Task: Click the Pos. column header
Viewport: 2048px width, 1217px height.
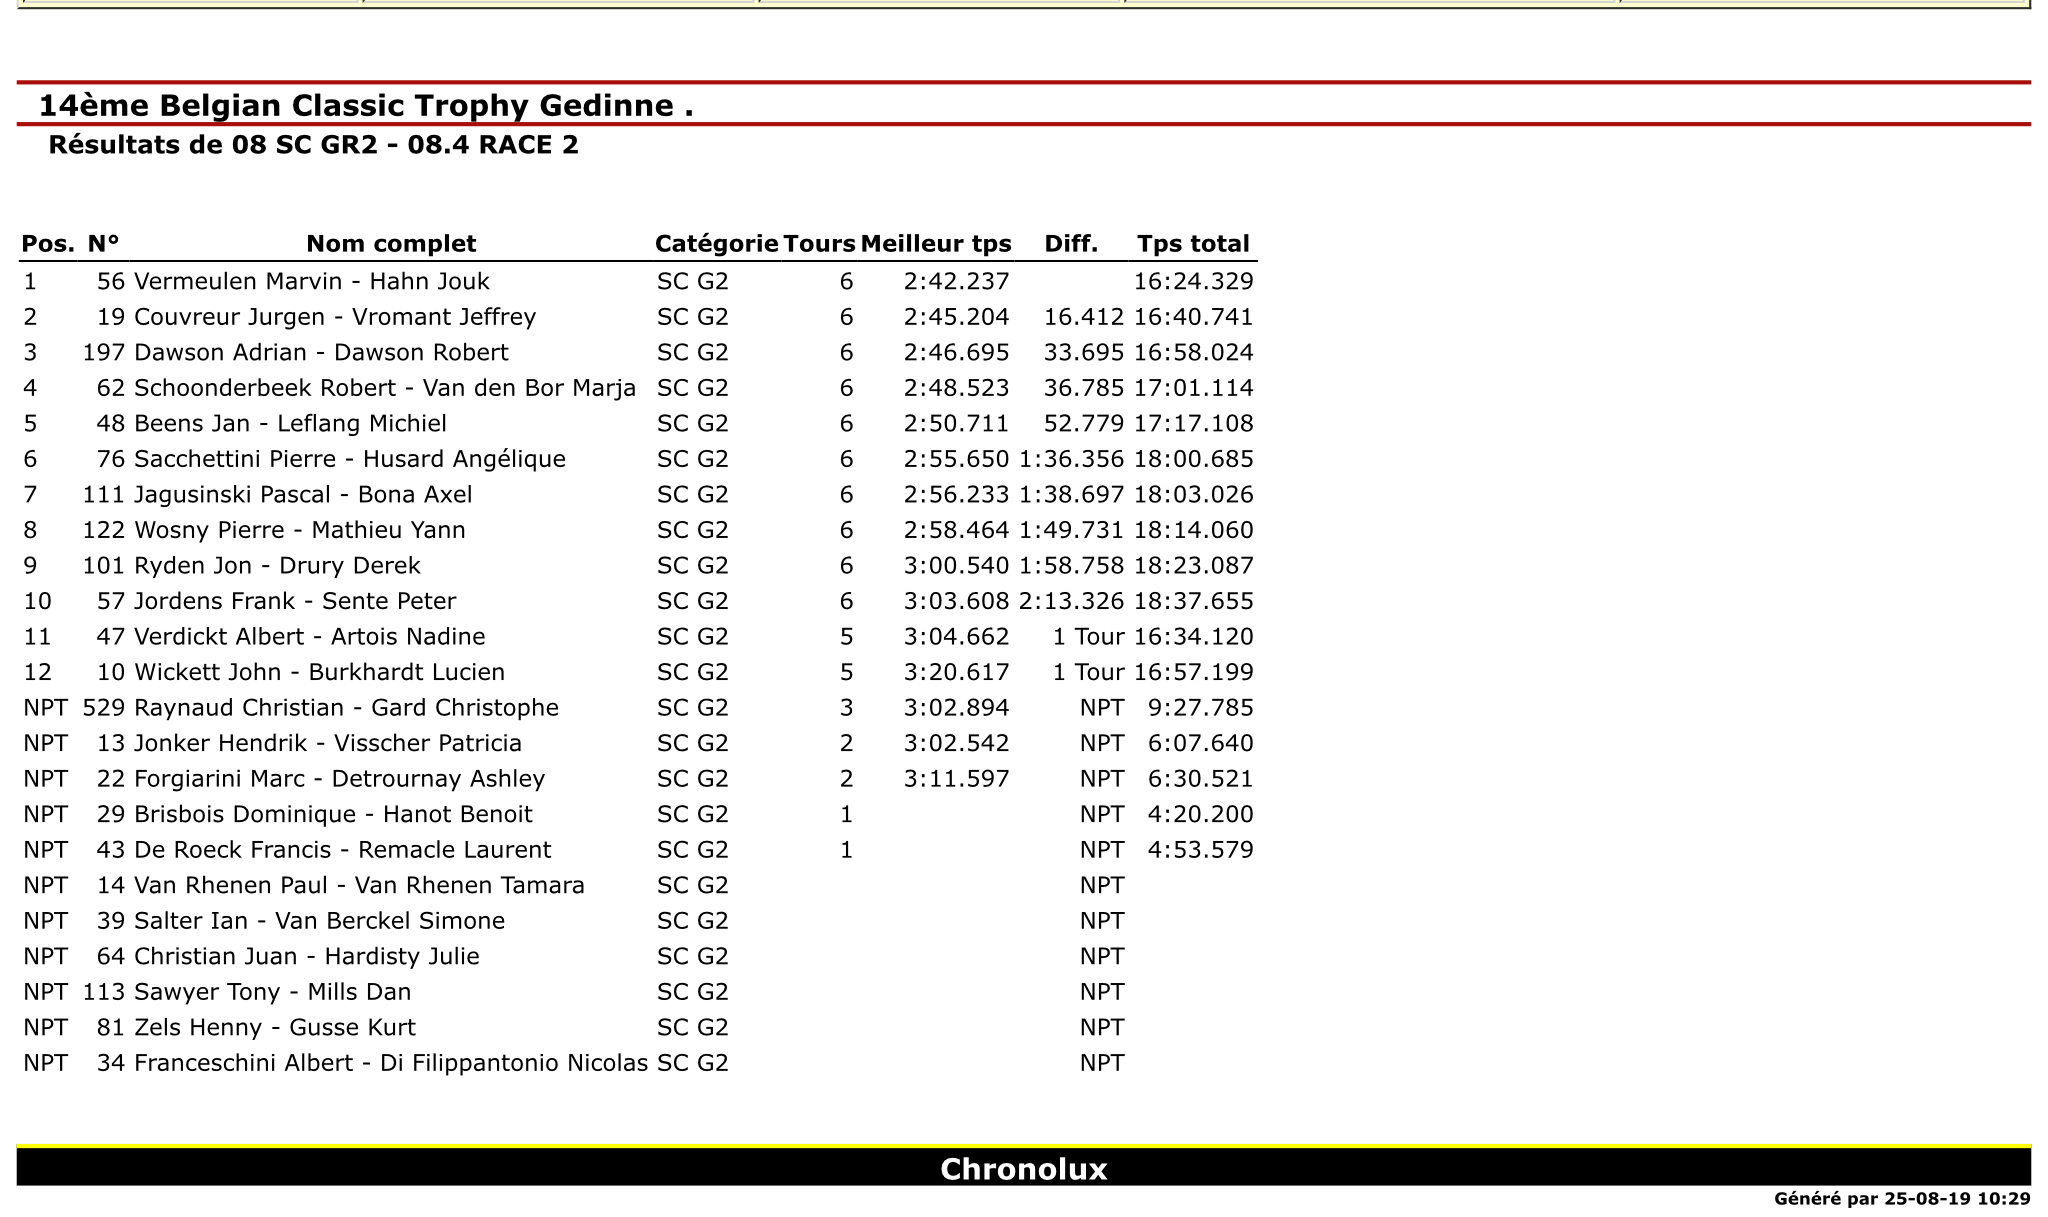Action: click(x=48, y=244)
